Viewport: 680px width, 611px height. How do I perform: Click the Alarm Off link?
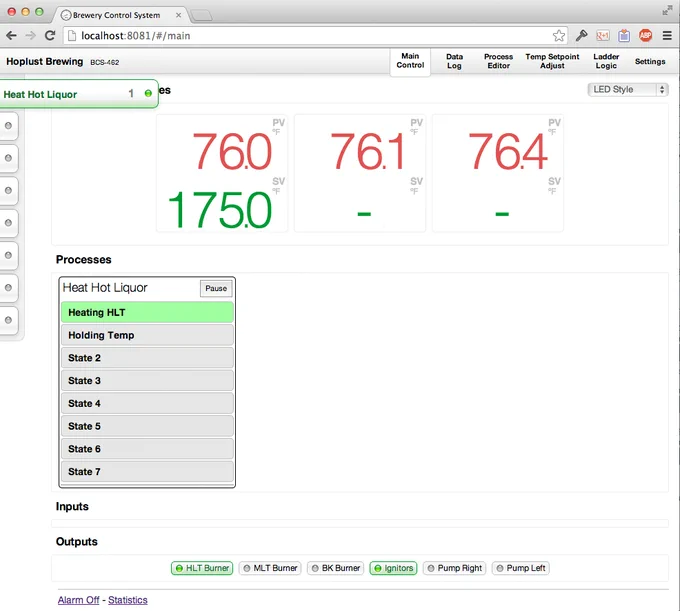tap(78, 600)
